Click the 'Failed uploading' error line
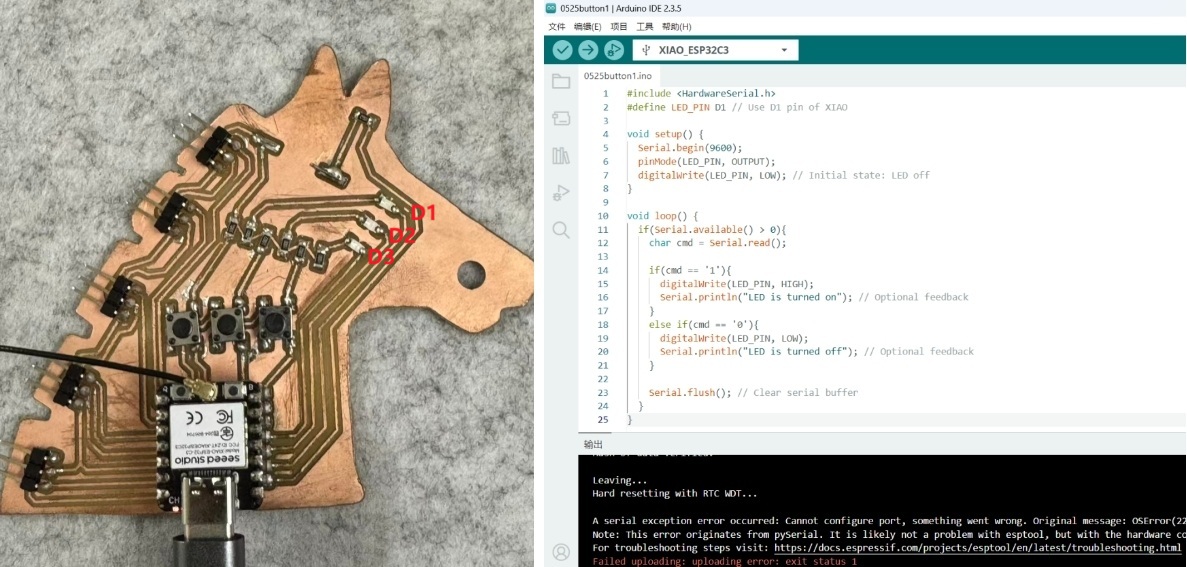Viewport: 1187px width, 567px height. coord(724,561)
